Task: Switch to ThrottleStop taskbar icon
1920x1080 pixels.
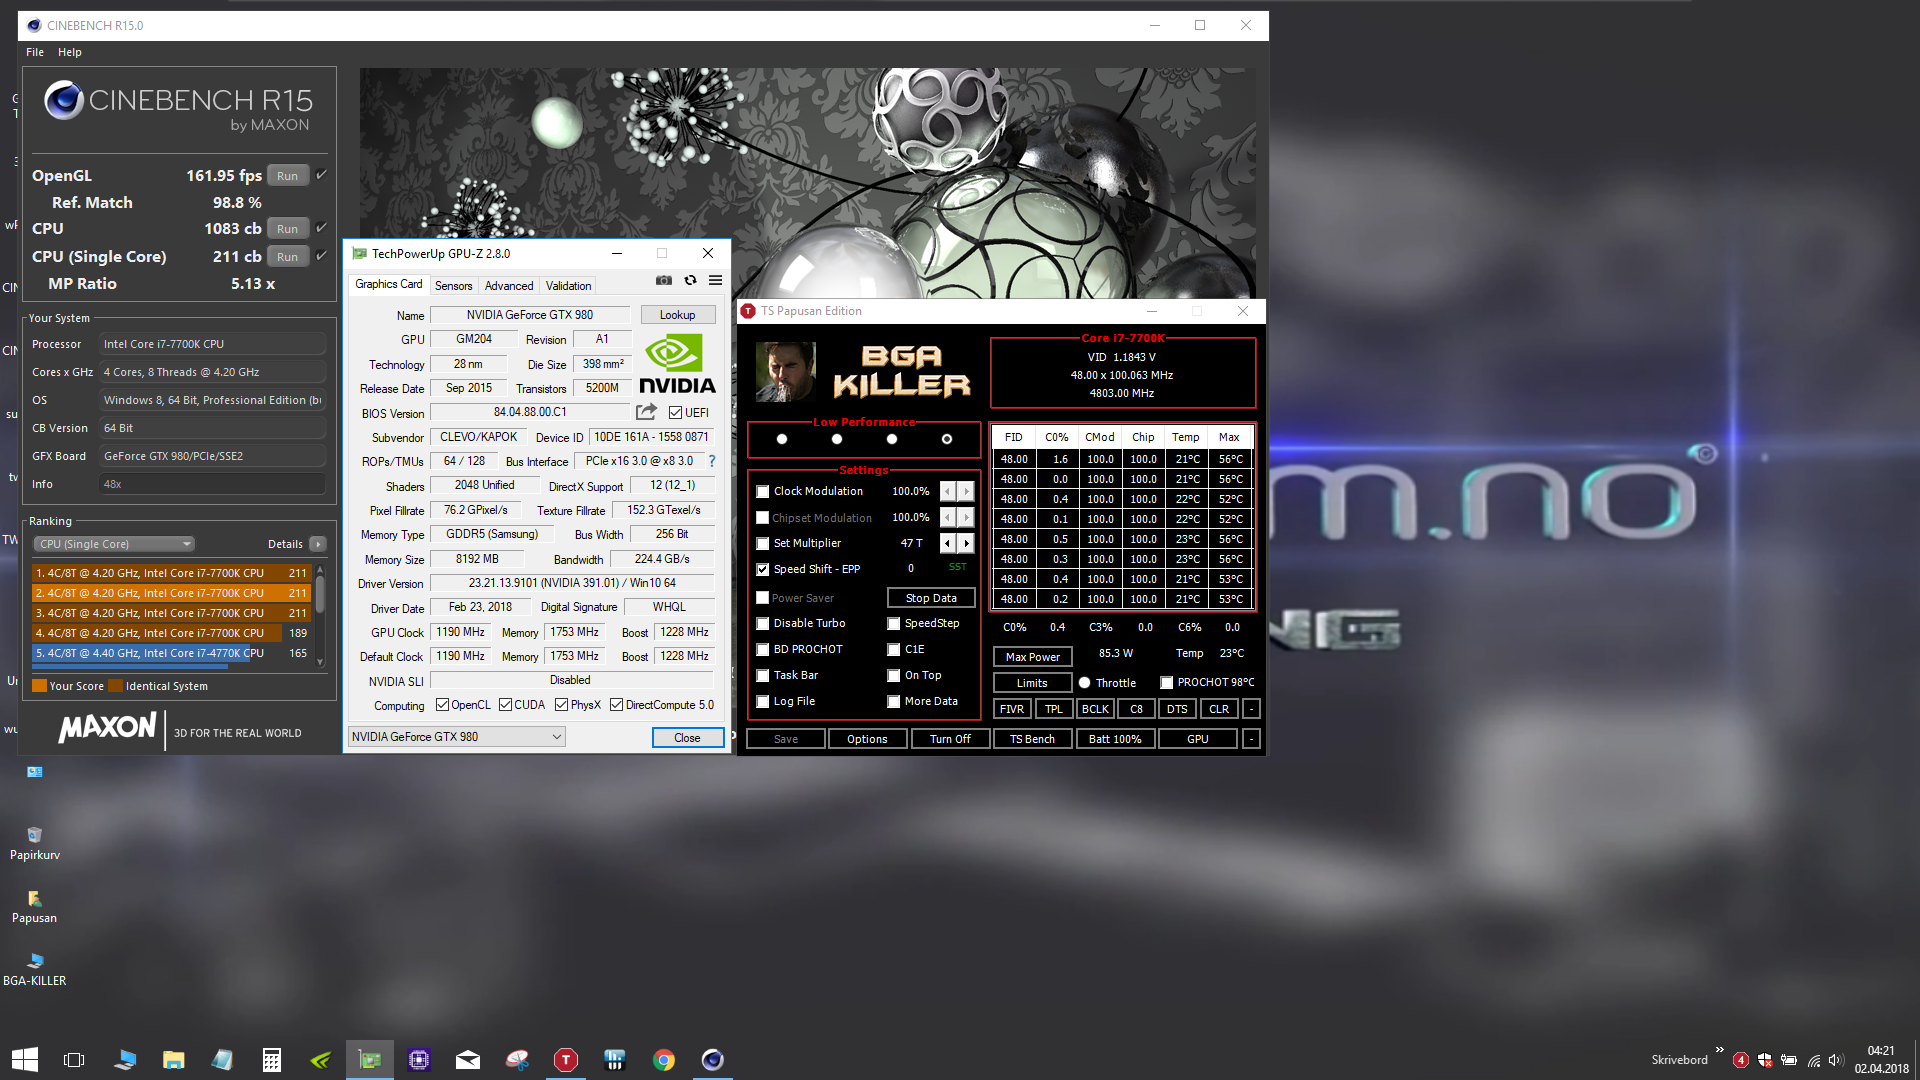Action: [x=565, y=1060]
